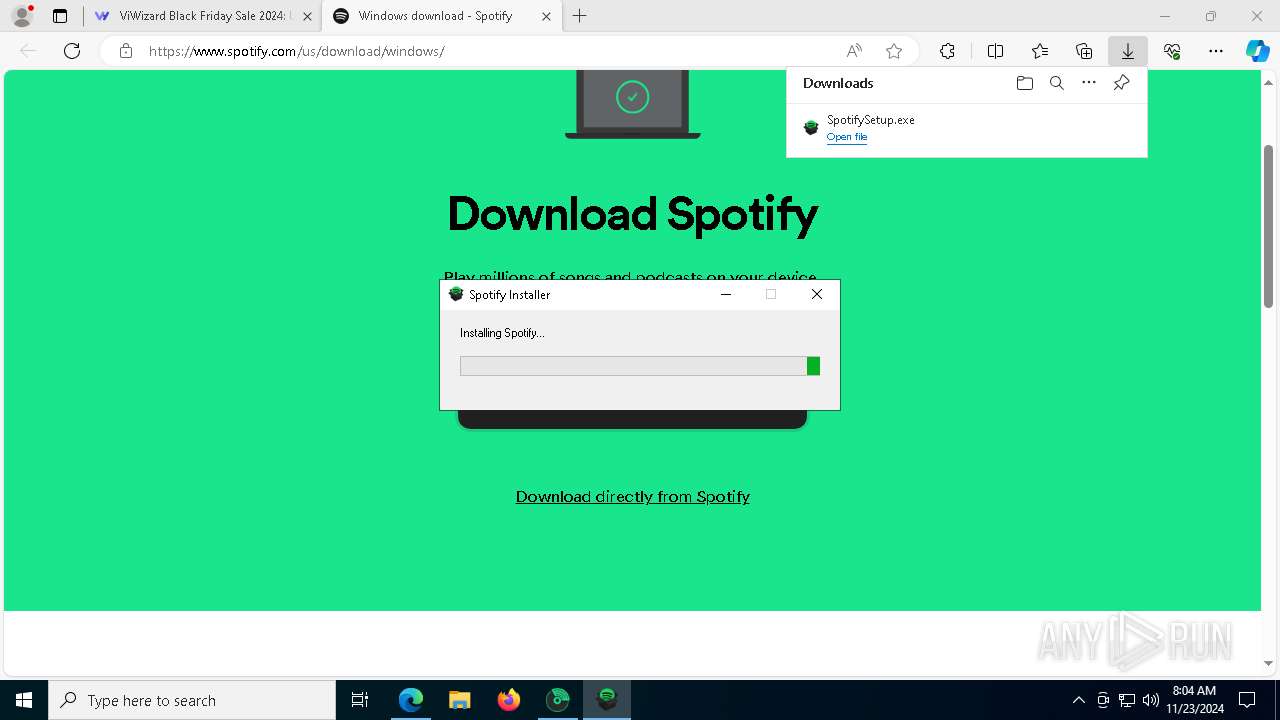The image size is (1280, 720).
Task: Click the Type here to search box
Action: 192,700
